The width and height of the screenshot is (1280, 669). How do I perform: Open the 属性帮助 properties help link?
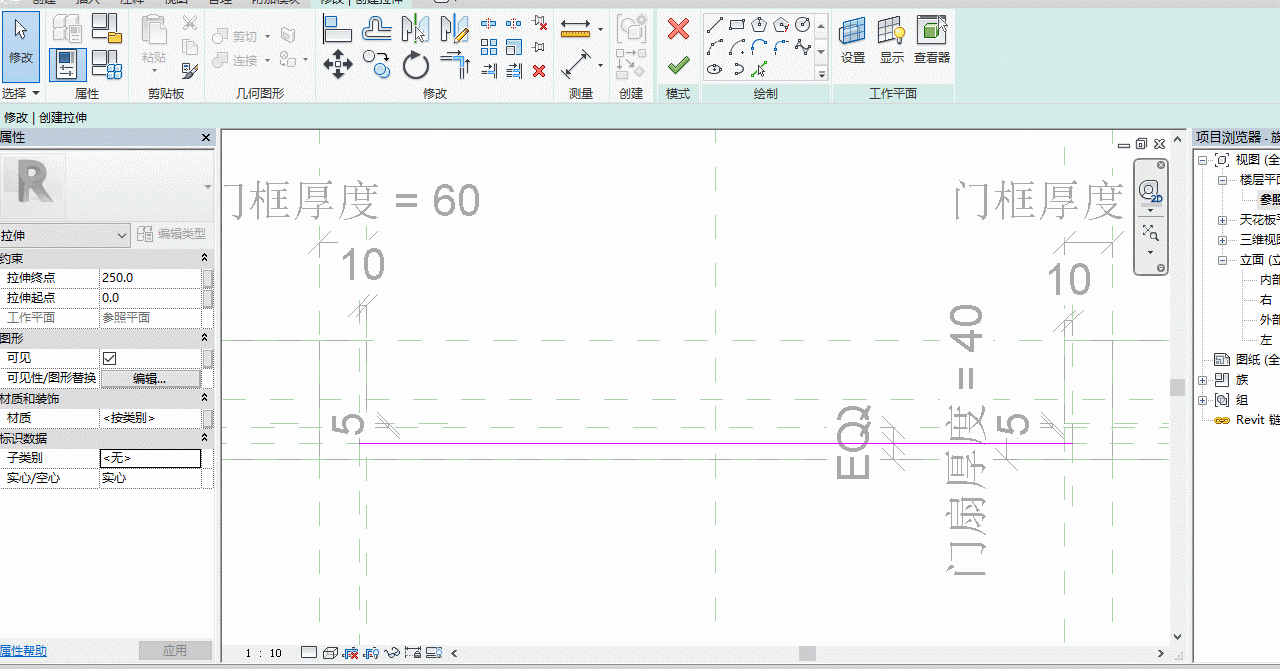pyautogui.click(x=23, y=651)
